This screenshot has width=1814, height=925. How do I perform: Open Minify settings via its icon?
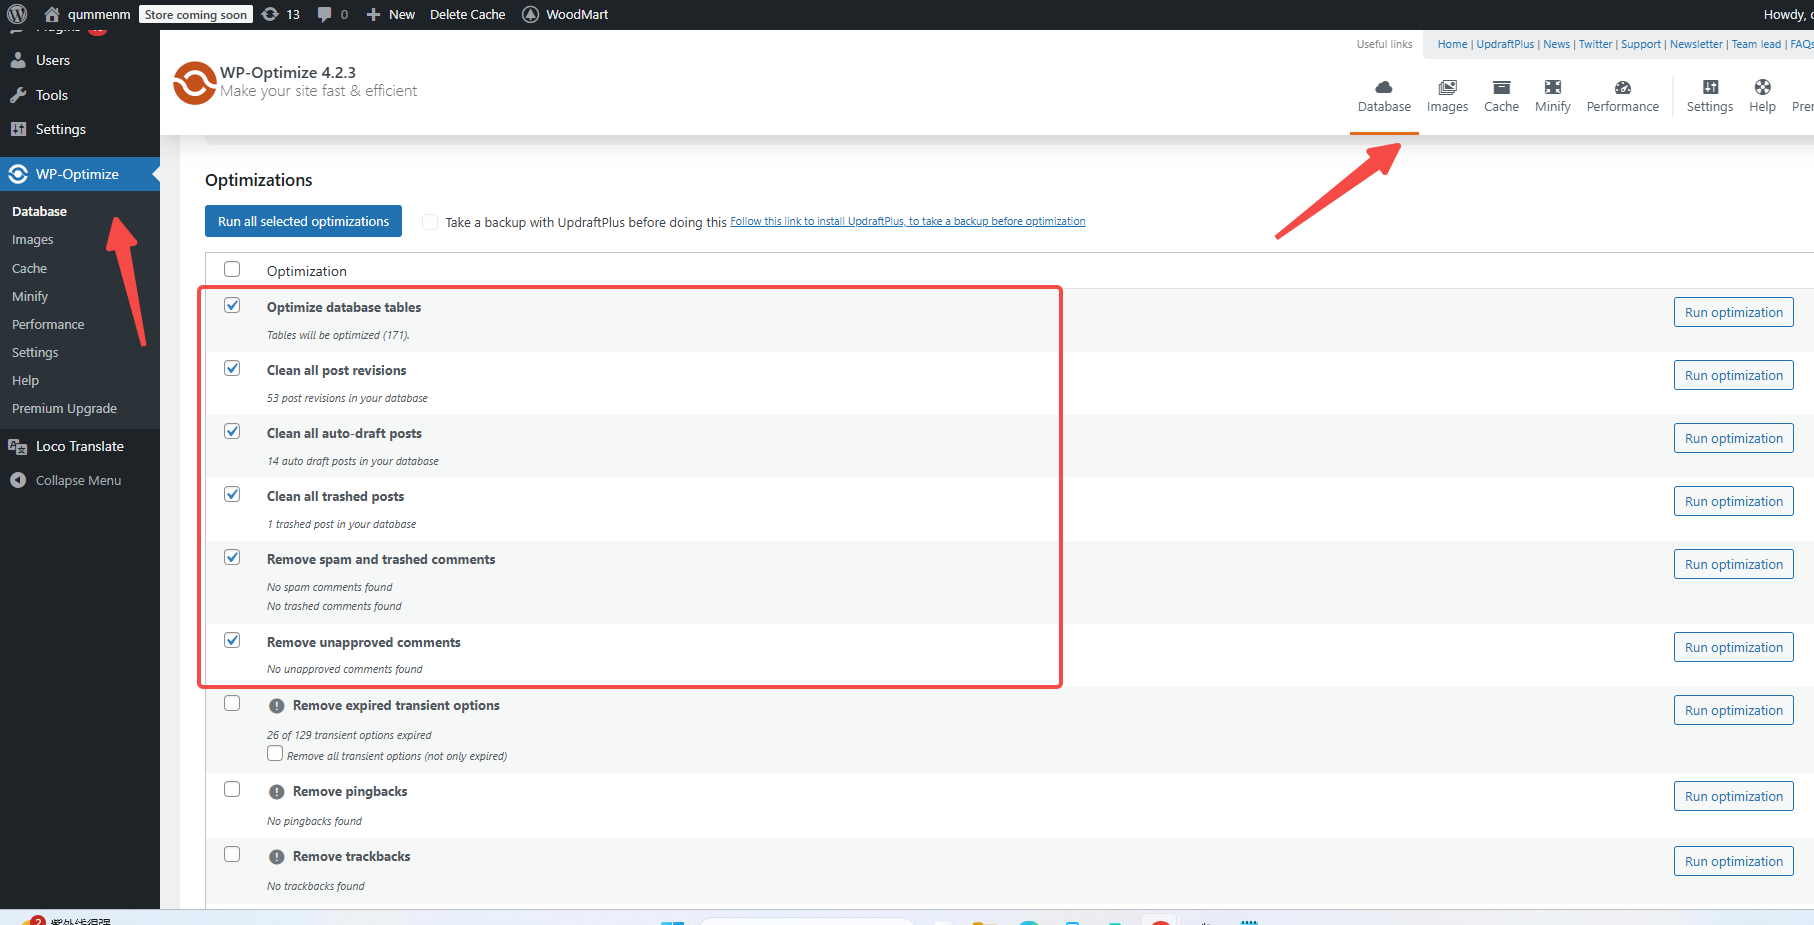tap(1552, 95)
